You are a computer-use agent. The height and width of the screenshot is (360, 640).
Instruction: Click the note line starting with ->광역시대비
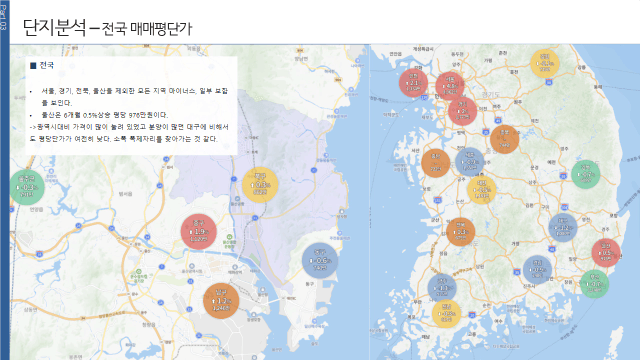coord(129,133)
